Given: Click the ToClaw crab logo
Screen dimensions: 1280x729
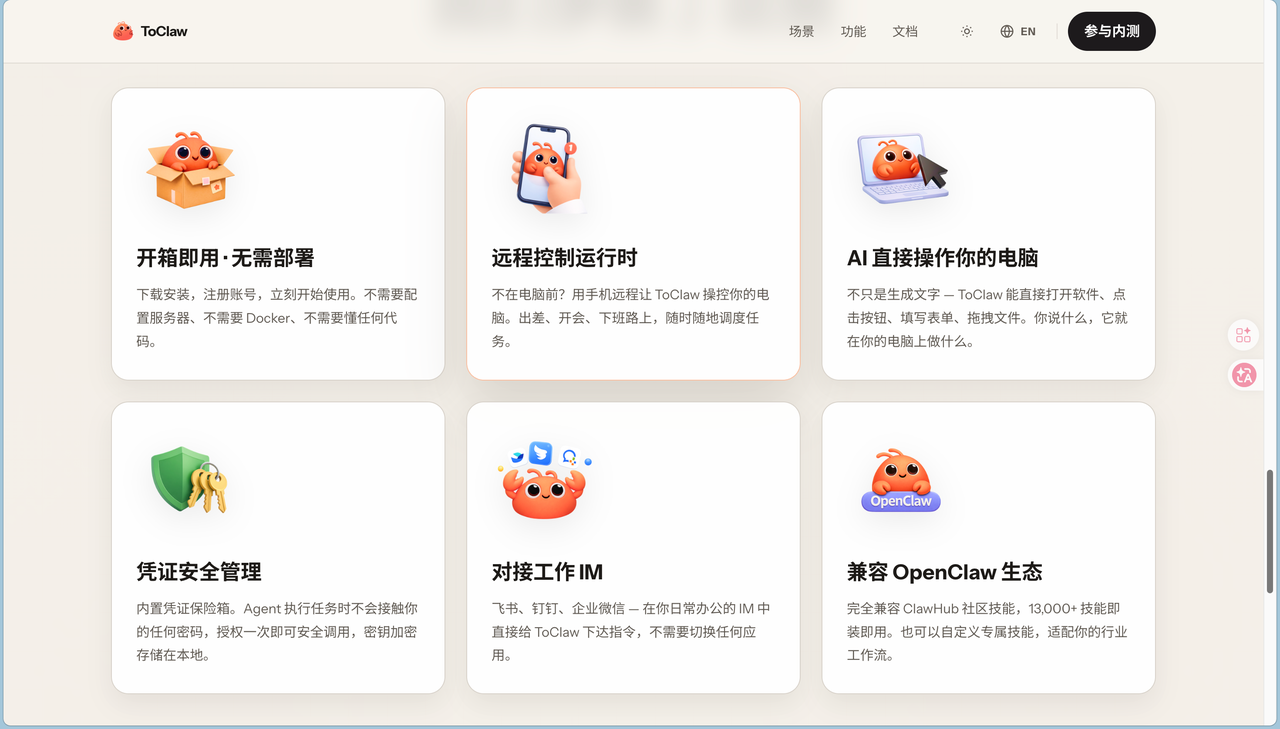Looking at the screenshot, I should (x=122, y=30).
